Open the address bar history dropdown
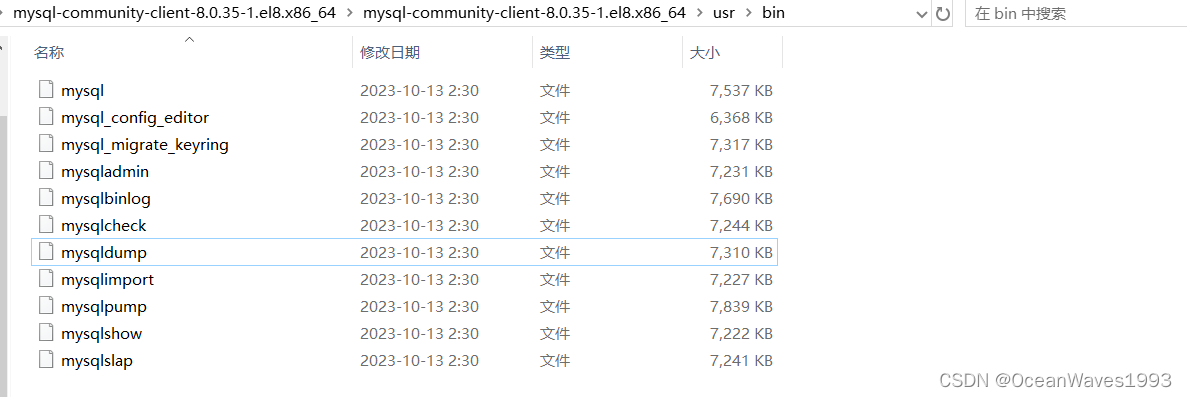The height and width of the screenshot is (397, 1187). coord(921,14)
